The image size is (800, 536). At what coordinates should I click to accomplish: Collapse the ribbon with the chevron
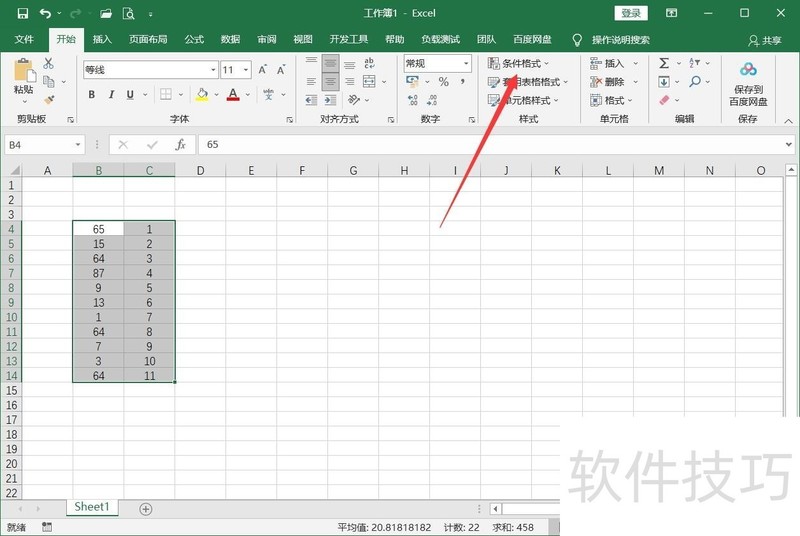(x=788, y=121)
